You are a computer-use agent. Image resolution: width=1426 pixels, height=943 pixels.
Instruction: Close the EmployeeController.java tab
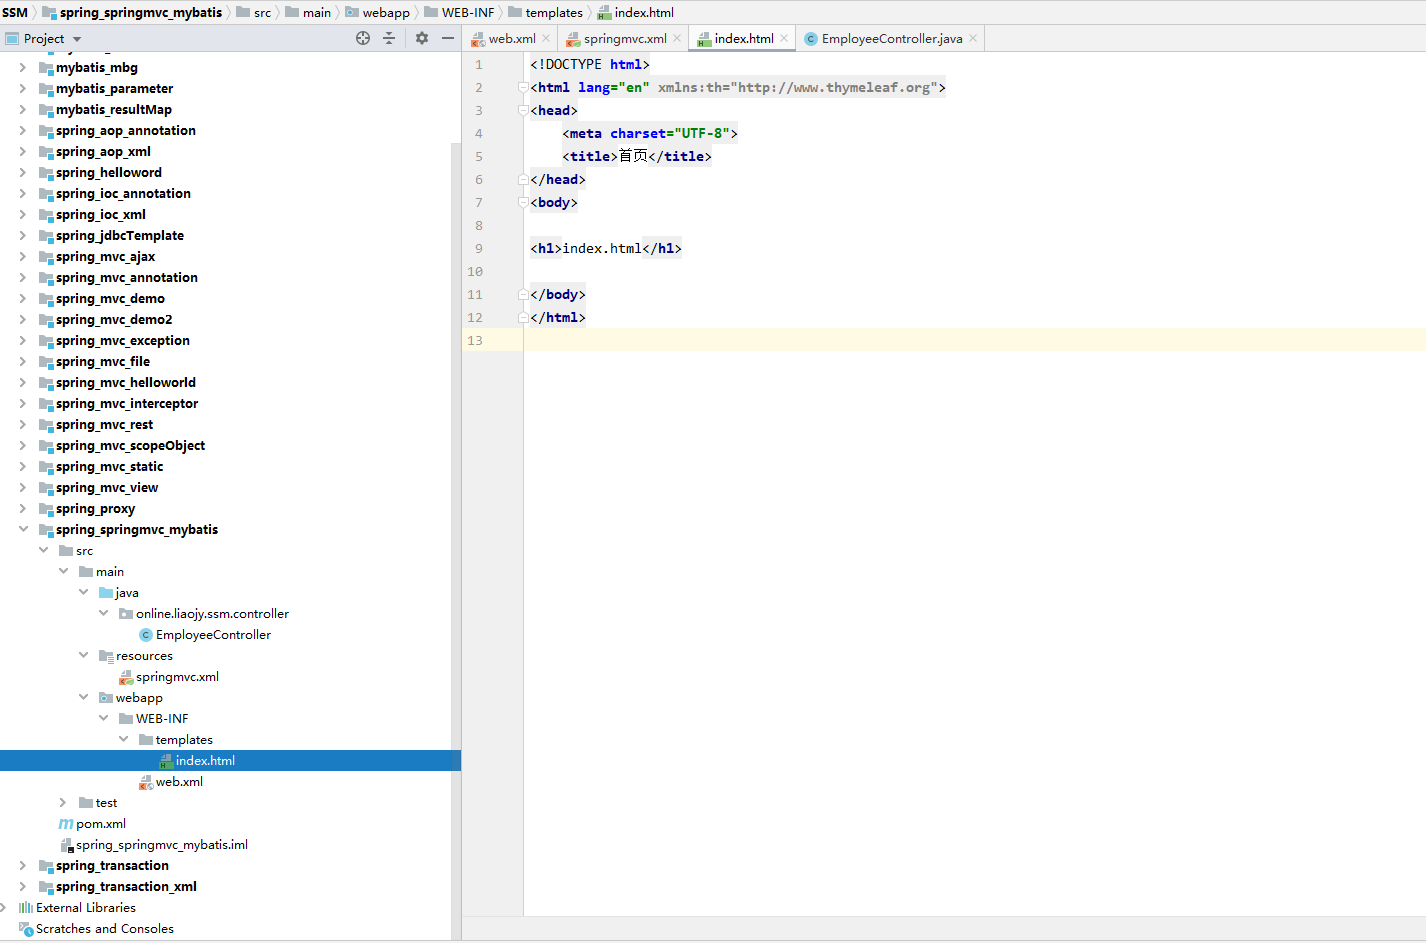[973, 39]
